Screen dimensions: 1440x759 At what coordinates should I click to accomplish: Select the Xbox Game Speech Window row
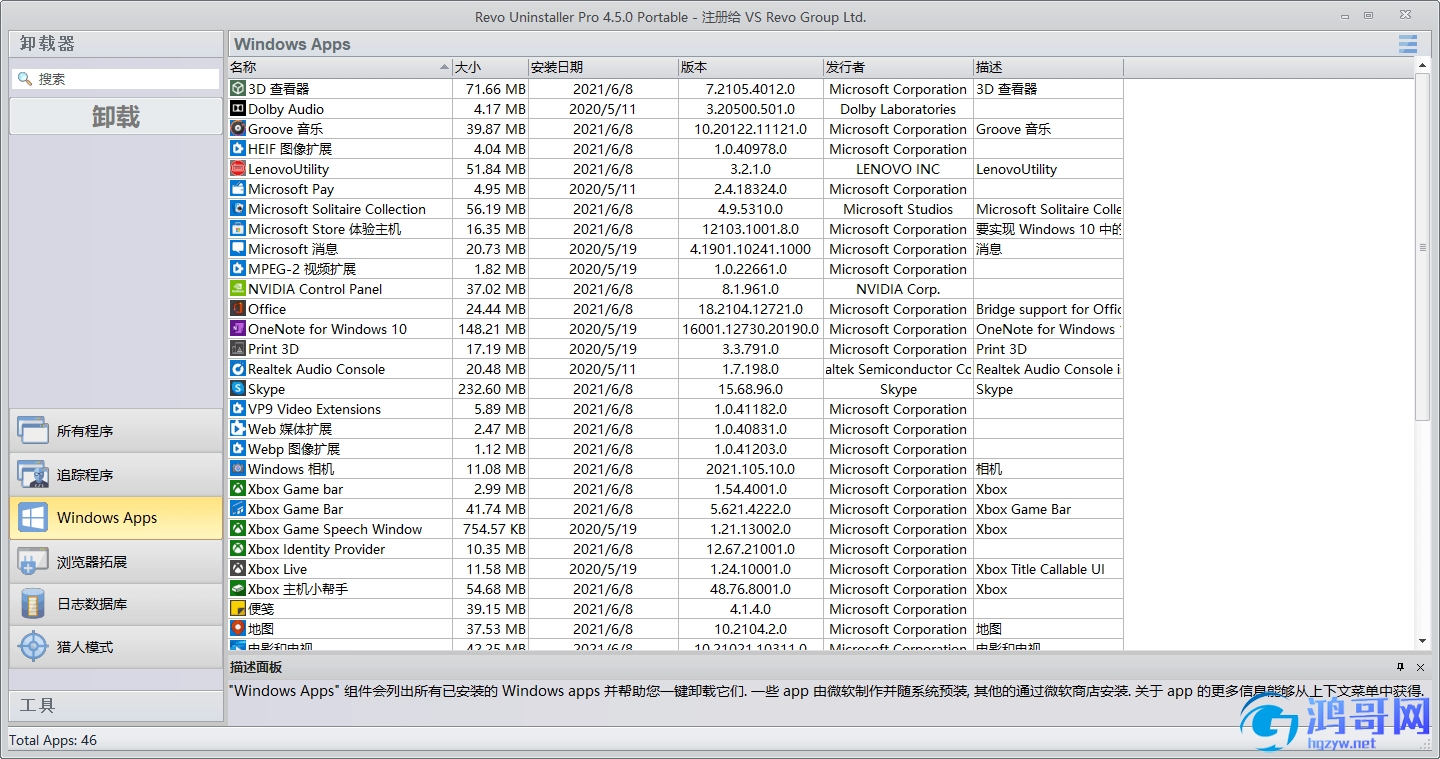point(676,529)
